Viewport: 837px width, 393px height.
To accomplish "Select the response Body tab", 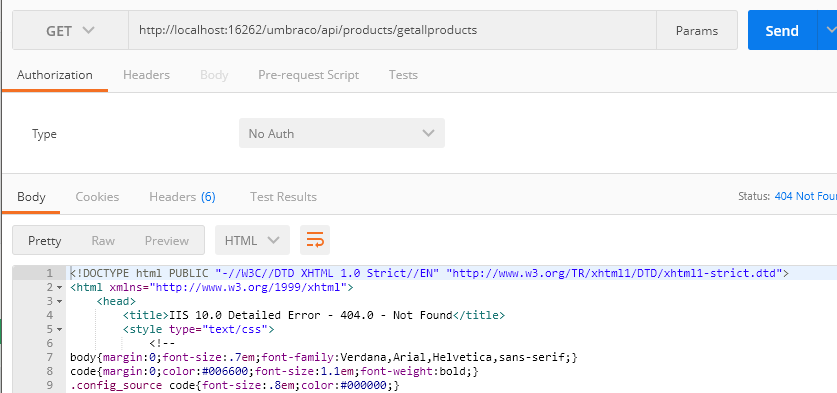I will tap(31, 197).
